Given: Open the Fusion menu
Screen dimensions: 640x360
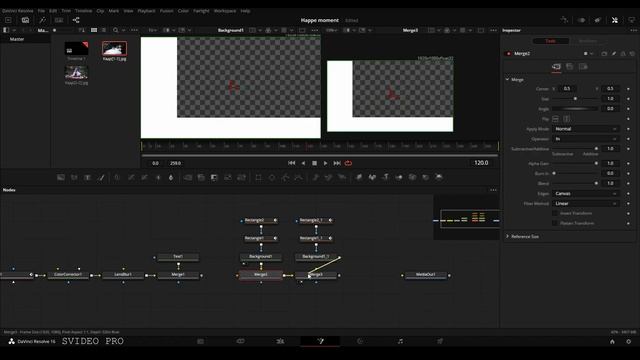Looking at the screenshot, I should [167, 11].
